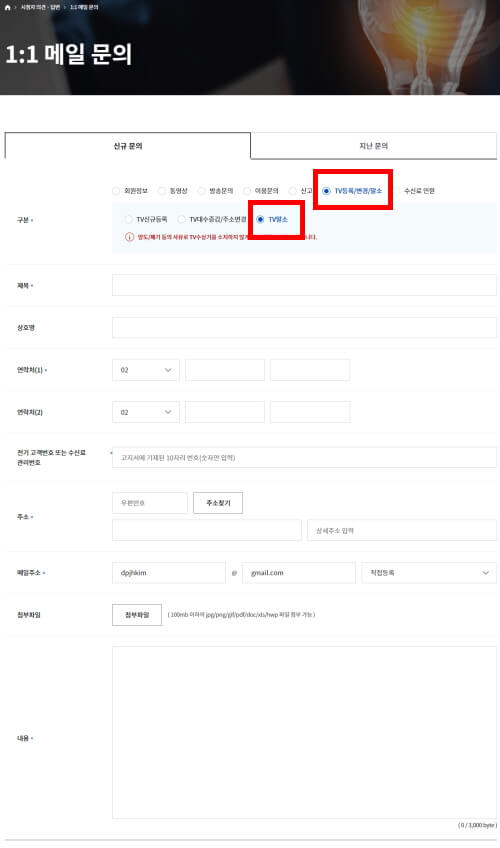Click the middle number field of 연락처(1)

pyautogui.click(x=225, y=370)
